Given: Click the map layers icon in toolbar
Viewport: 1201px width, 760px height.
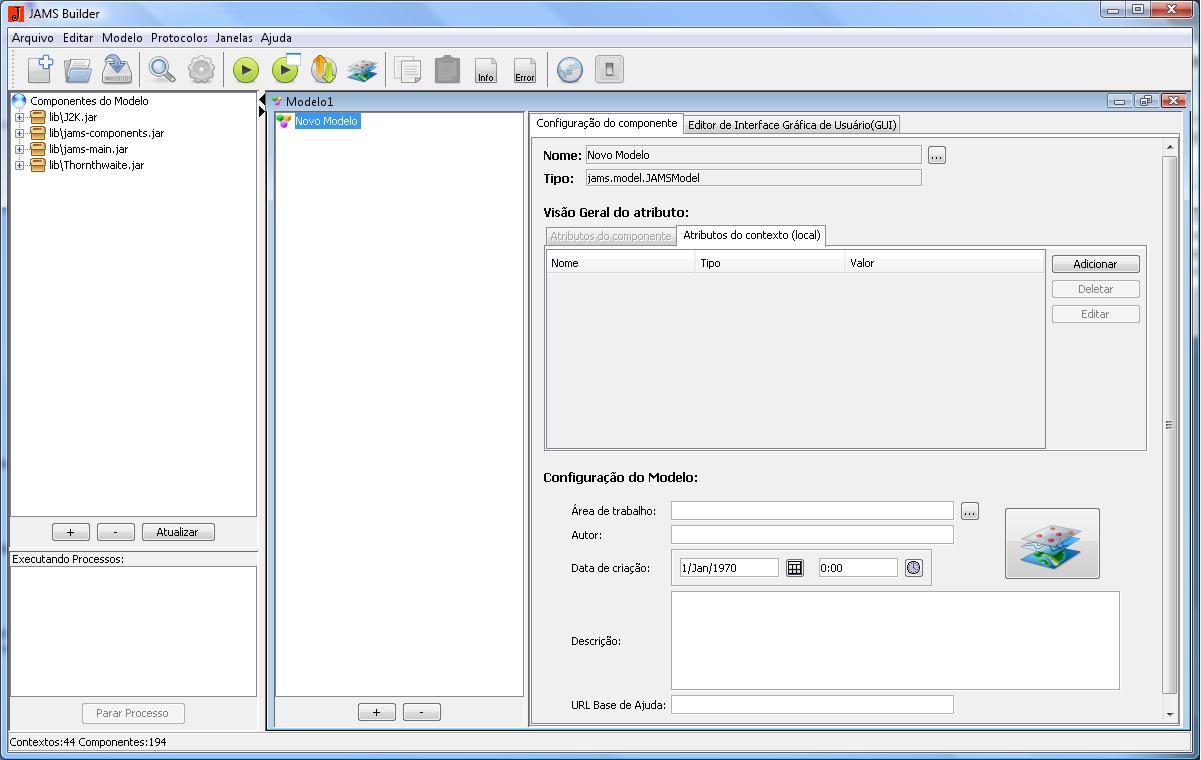Looking at the screenshot, I should [x=362, y=70].
